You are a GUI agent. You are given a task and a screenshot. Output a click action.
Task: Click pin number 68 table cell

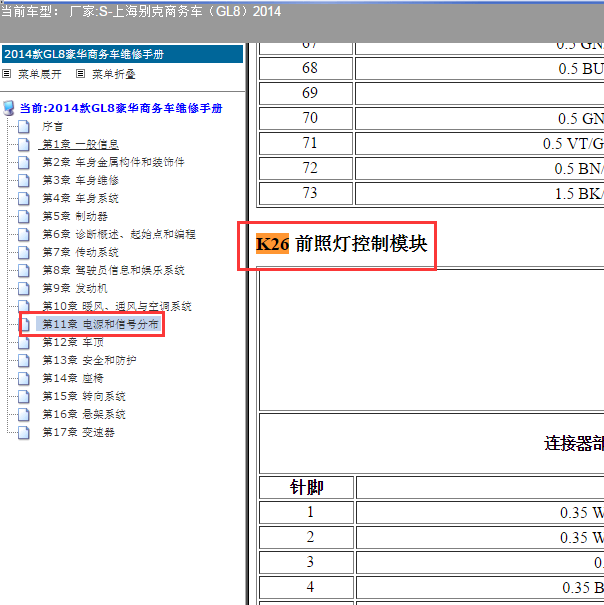pyautogui.click(x=306, y=69)
